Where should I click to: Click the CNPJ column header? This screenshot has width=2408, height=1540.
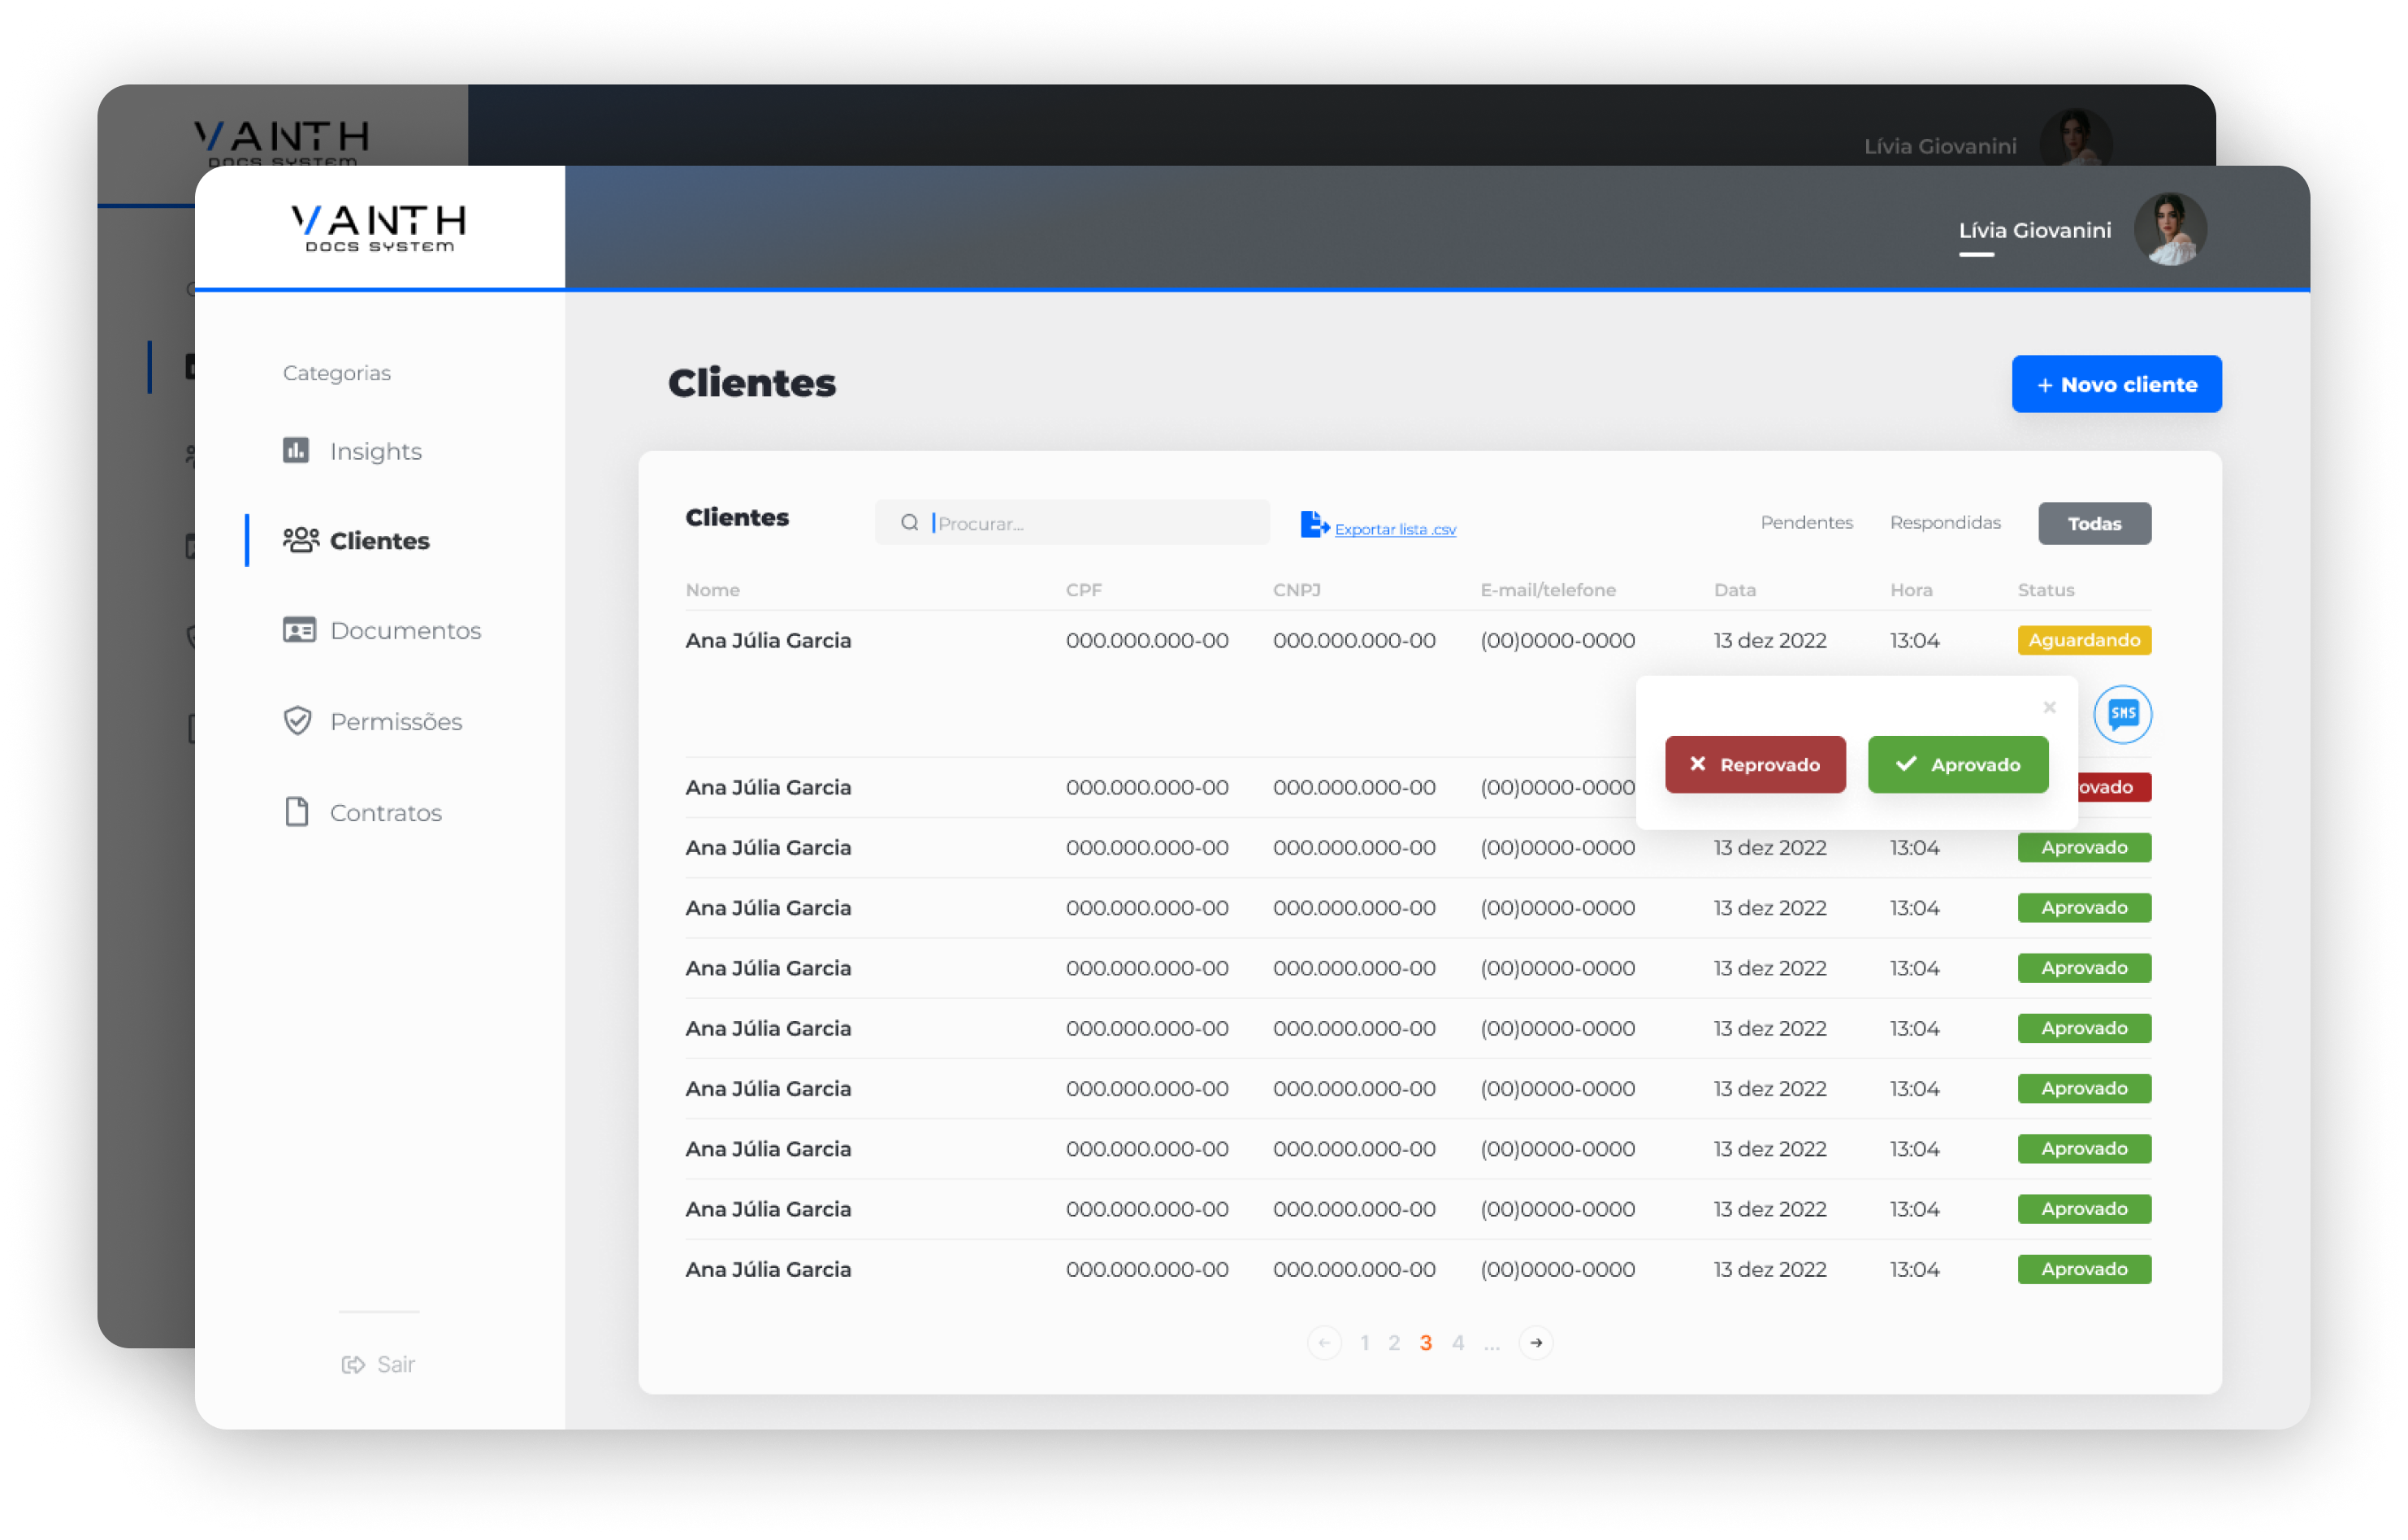tap(1297, 590)
